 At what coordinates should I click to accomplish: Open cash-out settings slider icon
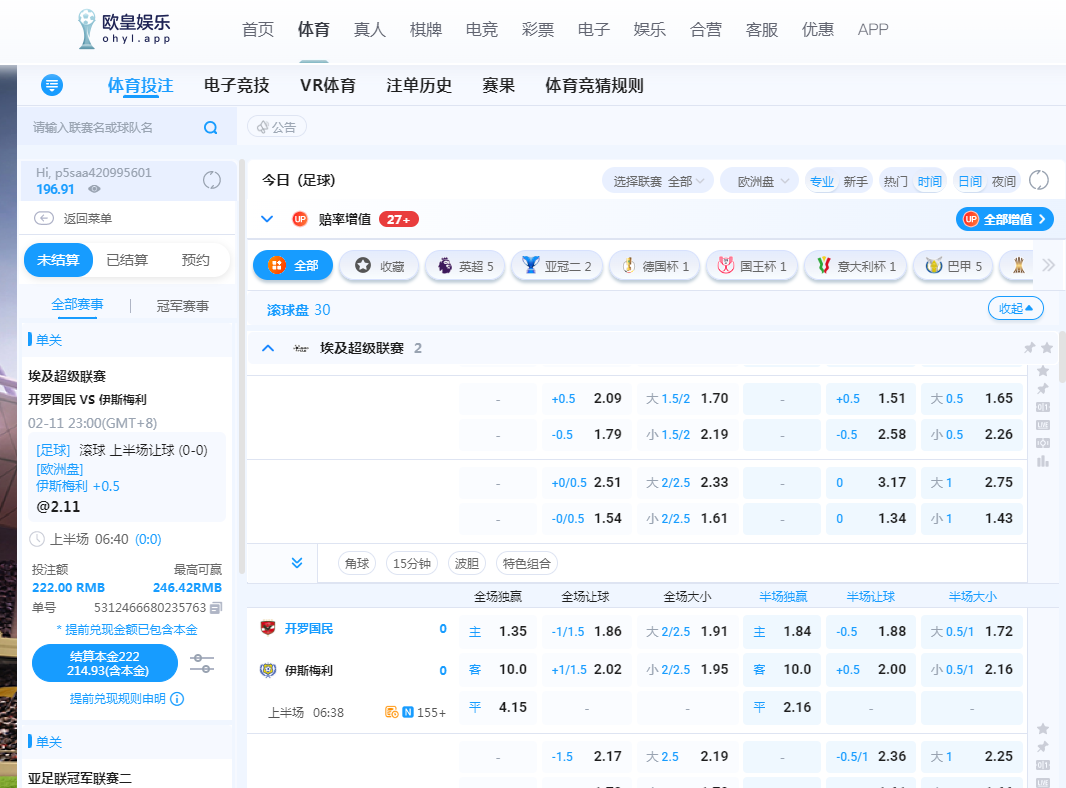point(202,663)
